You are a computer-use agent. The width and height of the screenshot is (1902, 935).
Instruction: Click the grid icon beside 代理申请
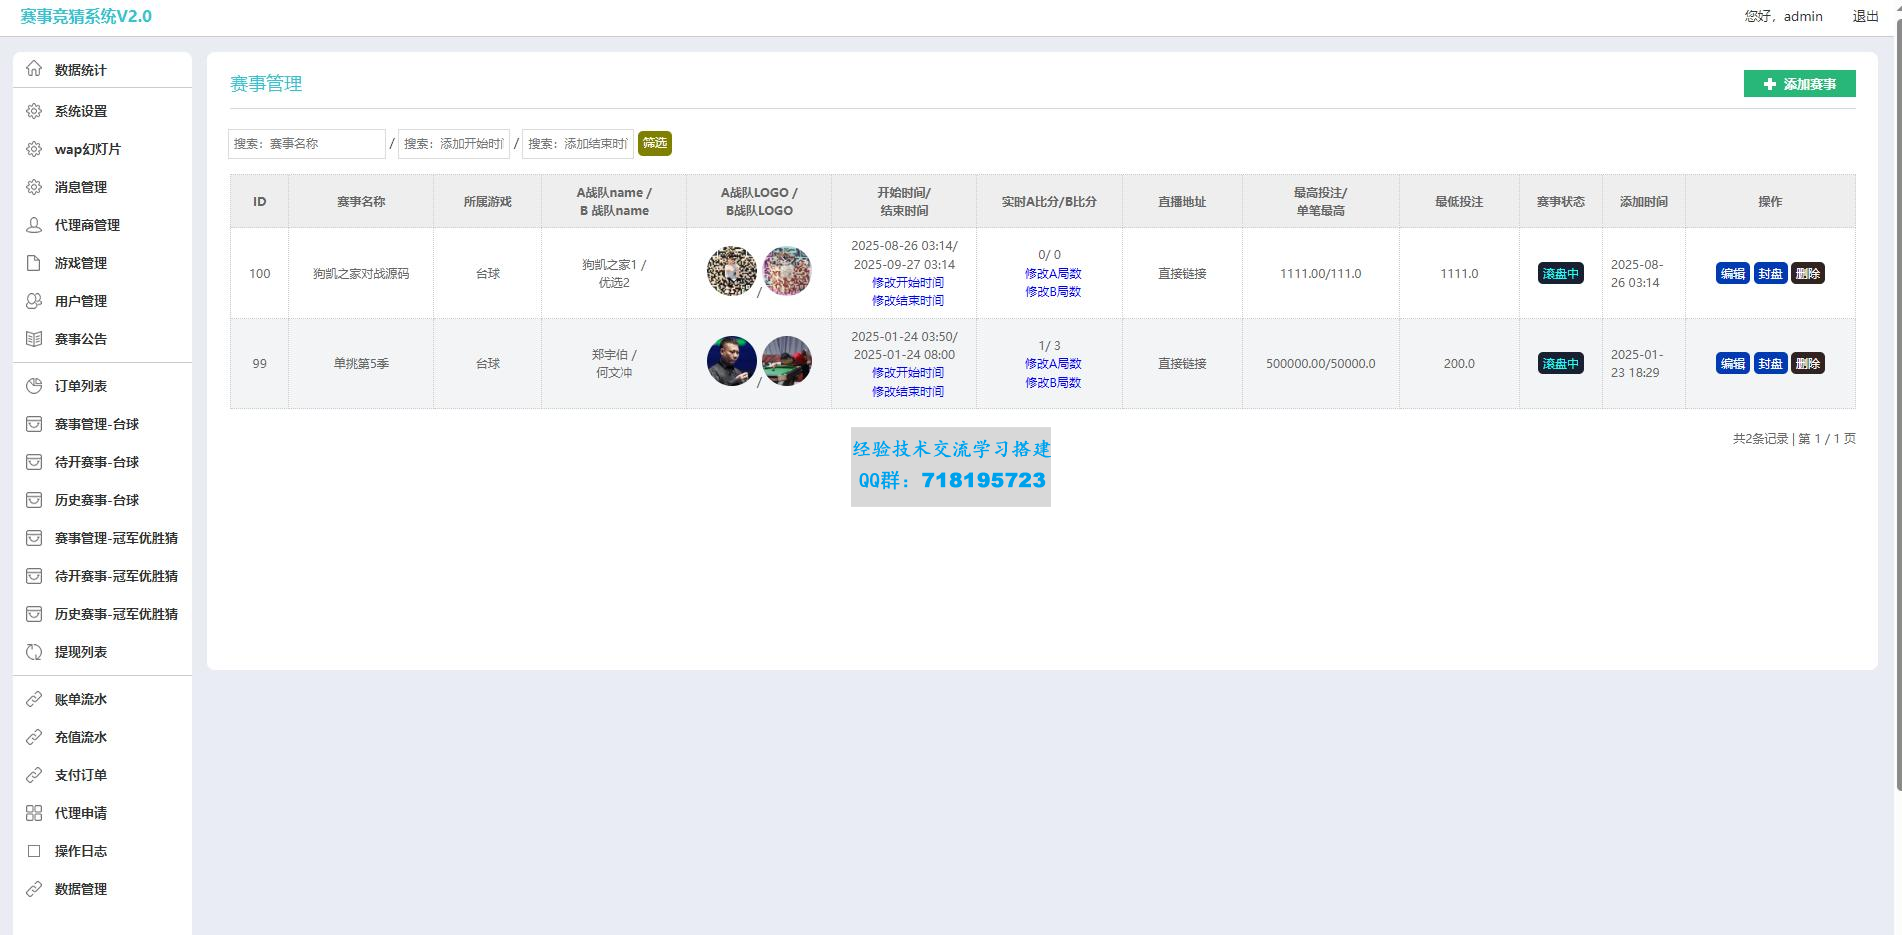[x=34, y=813]
